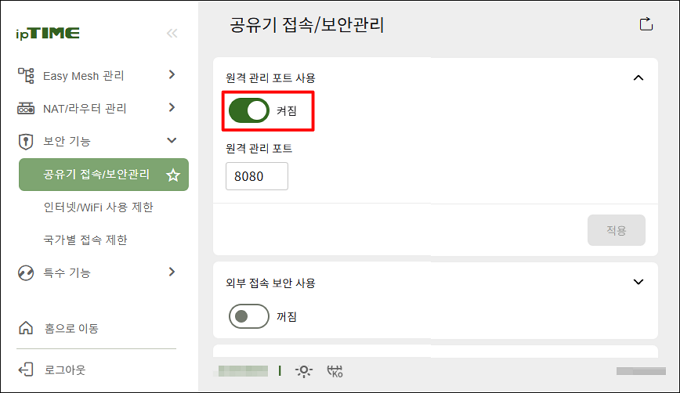This screenshot has height=393, width=680.
Task: Enable 외부 접속 보안 사용 toggle
Action: 249,316
